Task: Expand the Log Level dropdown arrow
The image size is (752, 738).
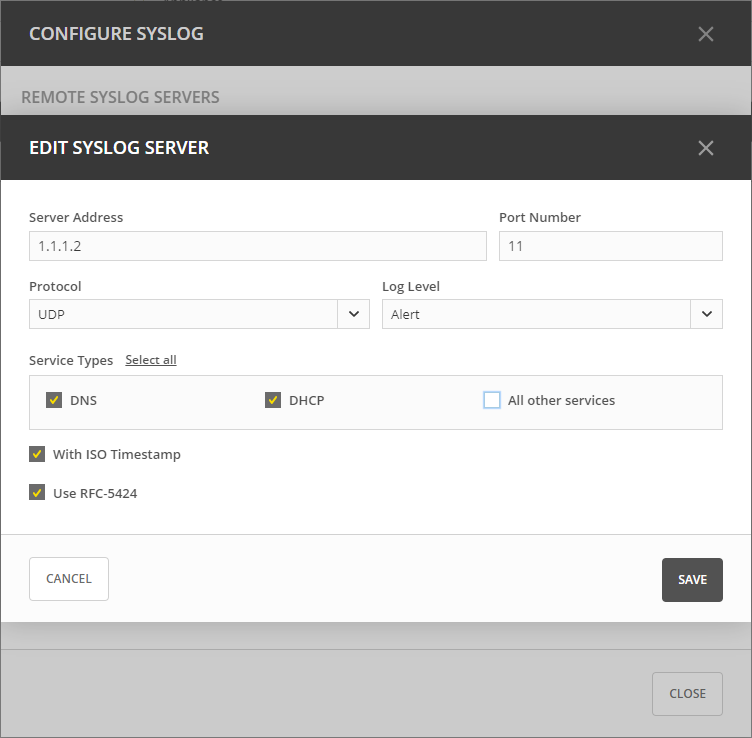Action: [706, 314]
